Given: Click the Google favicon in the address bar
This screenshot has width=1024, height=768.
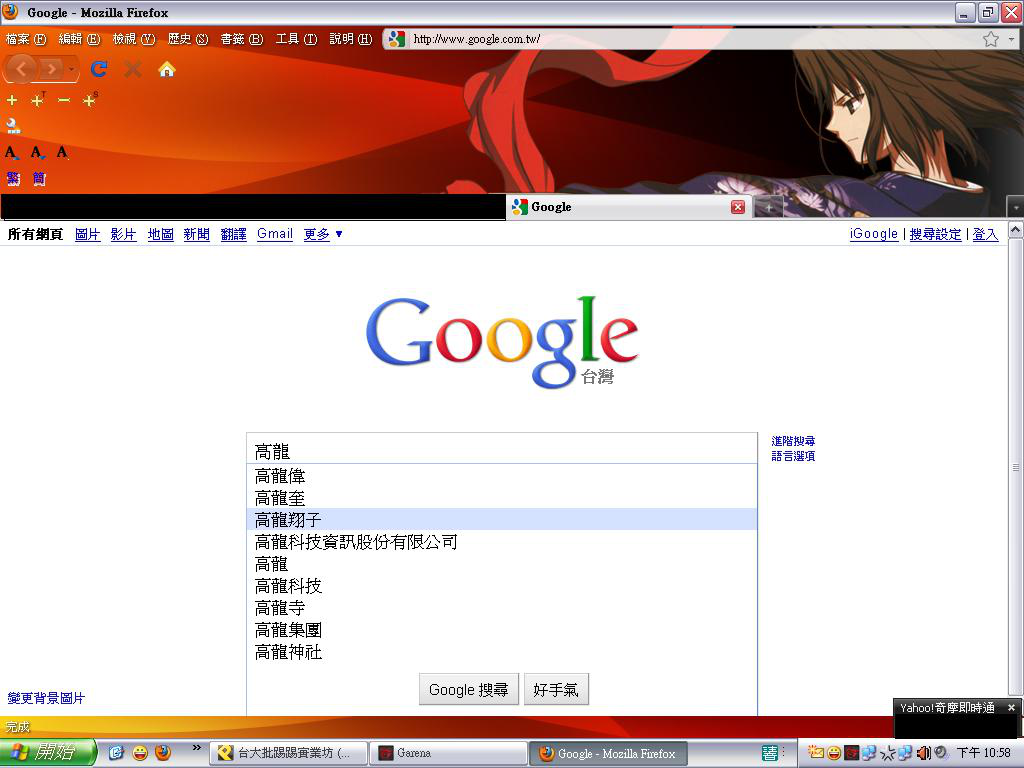Looking at the screenshot, I should pos(396,39).
